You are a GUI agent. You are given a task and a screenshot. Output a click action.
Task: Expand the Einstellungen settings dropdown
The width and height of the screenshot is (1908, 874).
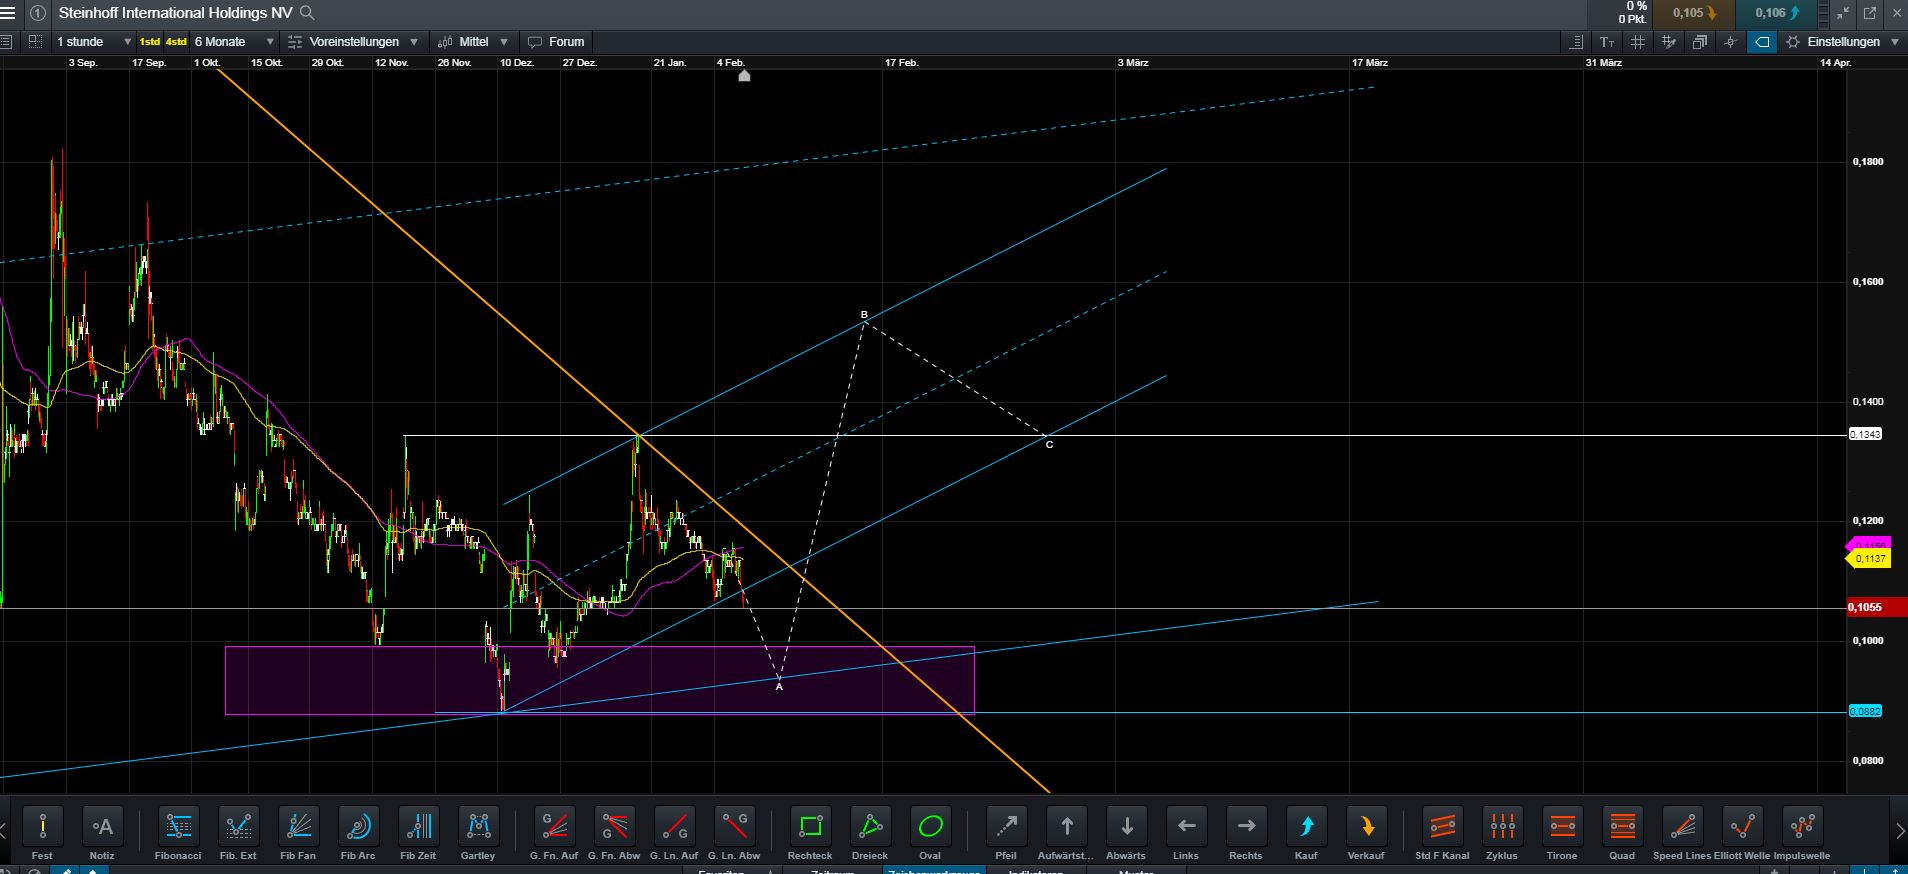click(1843, 42)
